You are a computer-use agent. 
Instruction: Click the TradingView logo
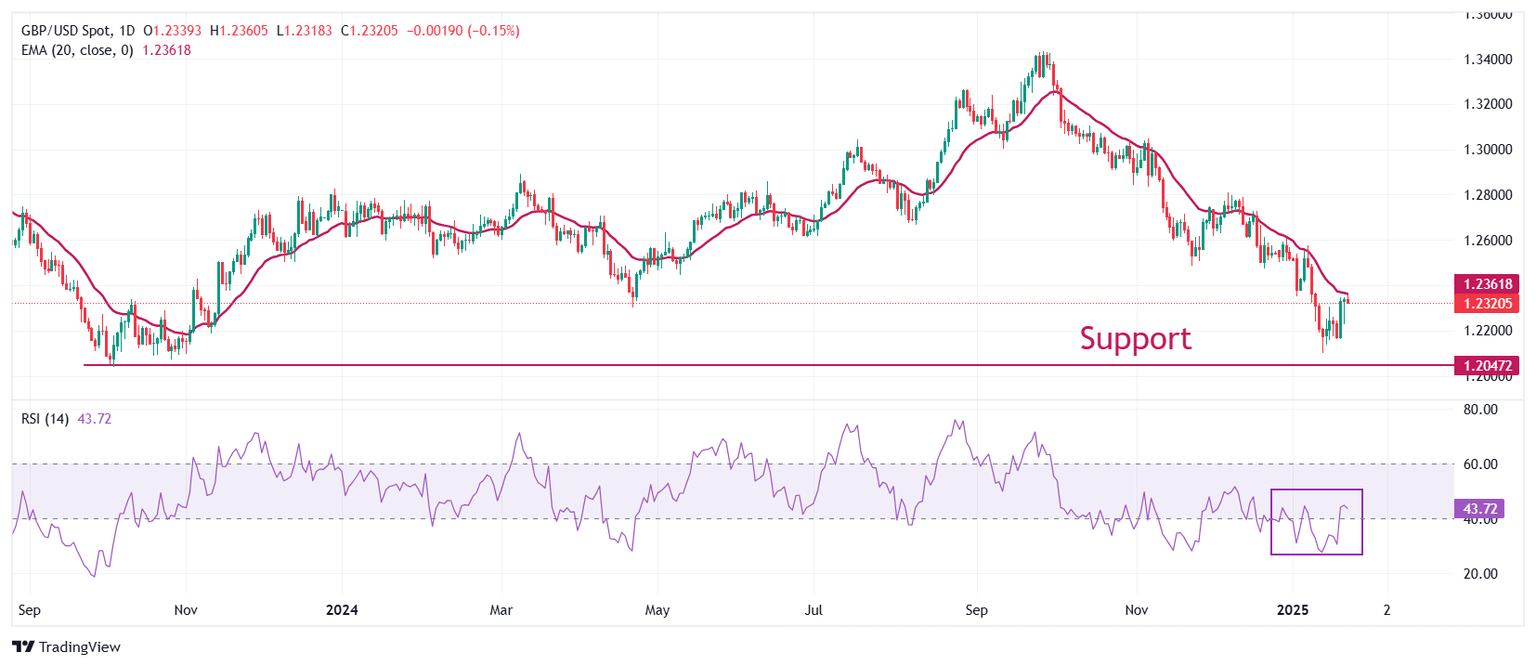pyautogui.click(x=62, y=647)
